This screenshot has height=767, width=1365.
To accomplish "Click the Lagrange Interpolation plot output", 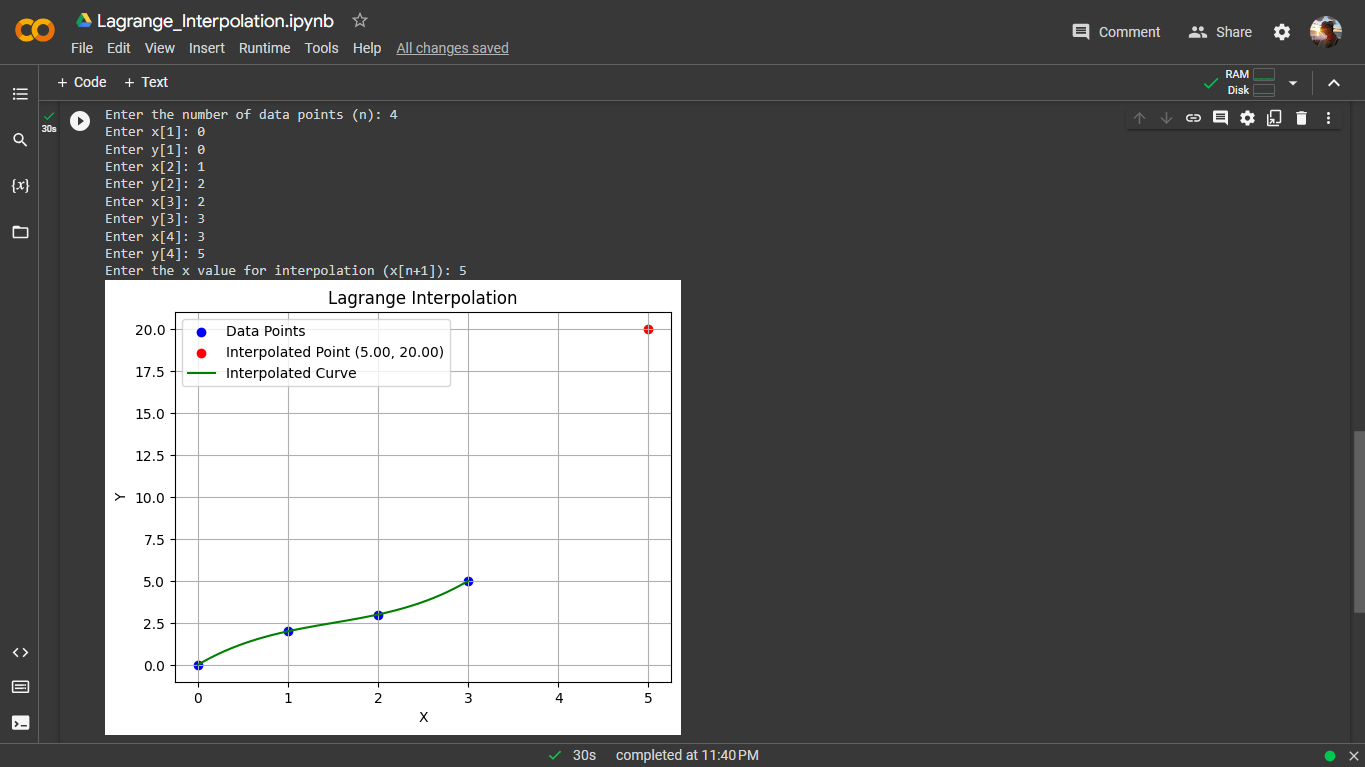I will (x=393, y=507).
